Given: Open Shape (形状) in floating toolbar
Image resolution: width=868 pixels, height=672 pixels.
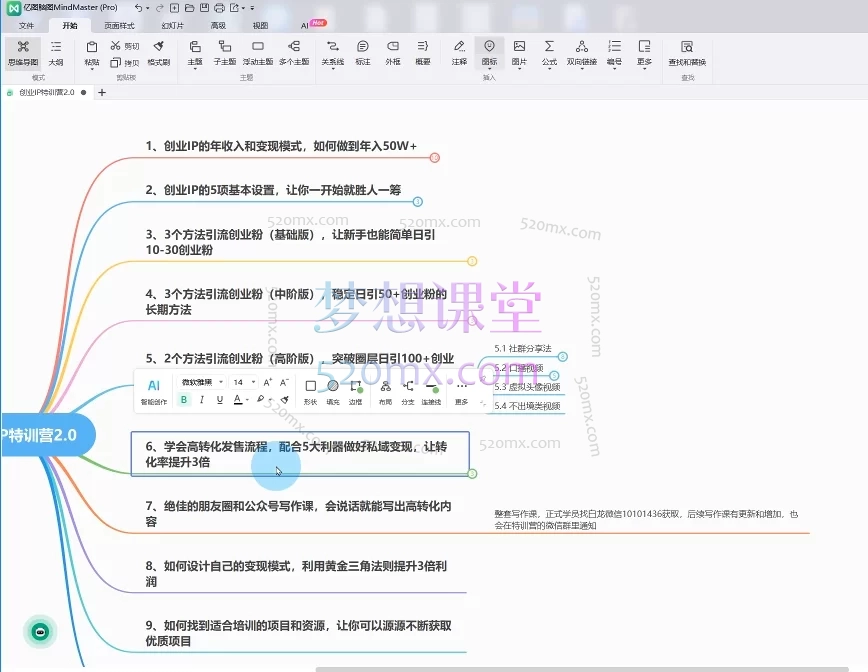Looking at the screenshot, I should pyautogui.click(x=311, y=391).
